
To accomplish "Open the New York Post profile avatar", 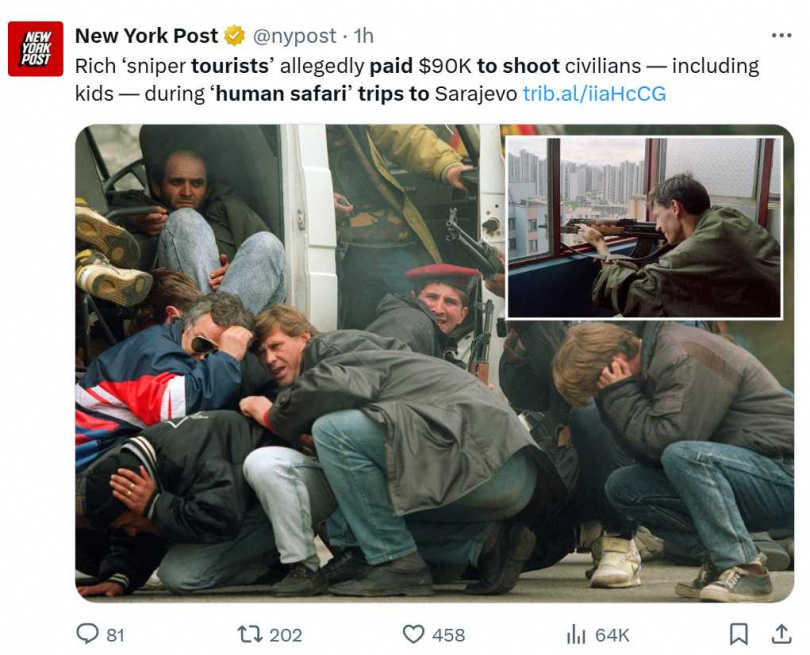I will tap(35, 49).
